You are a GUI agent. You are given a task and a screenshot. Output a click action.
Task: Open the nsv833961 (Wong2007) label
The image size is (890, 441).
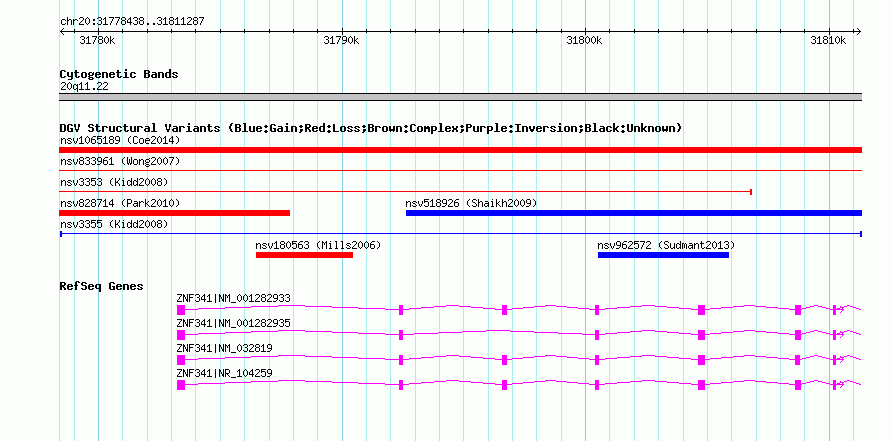click(x=120, y=161)
